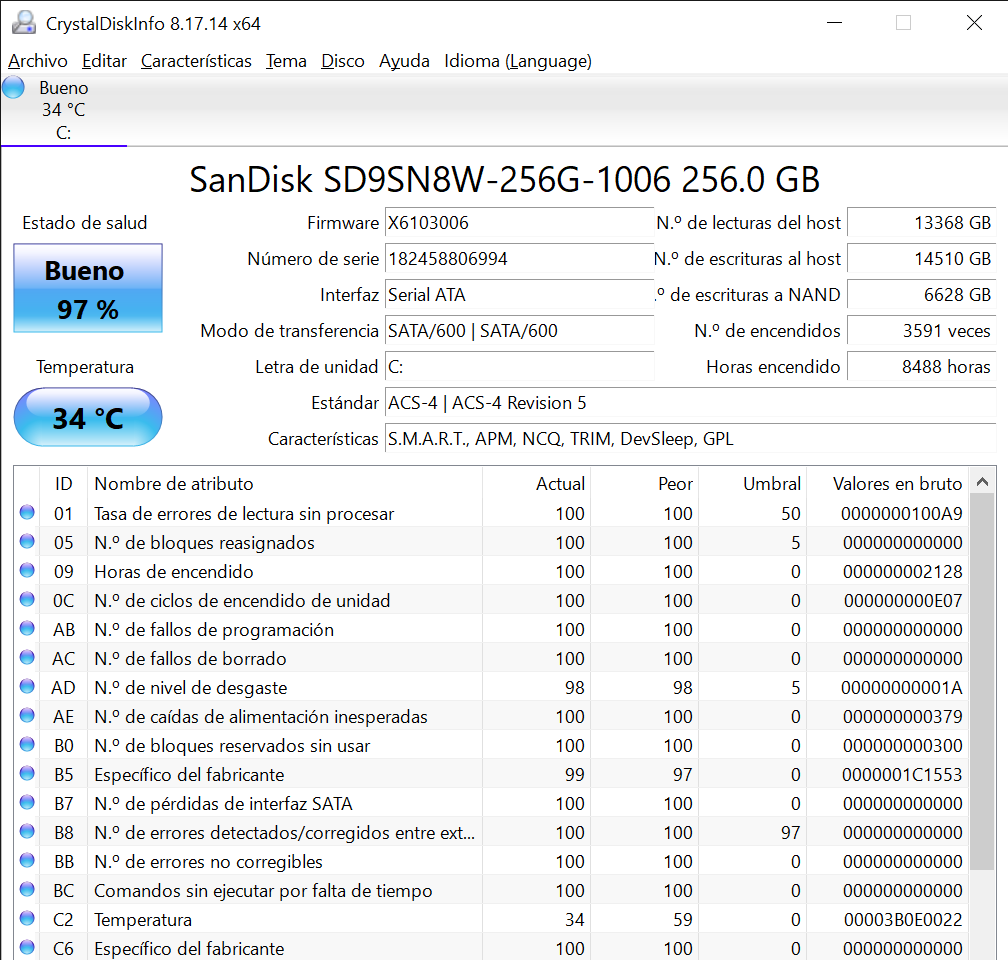Click status orb for attribute 09
The image size is (1008, 960).
tap(27, 570)
